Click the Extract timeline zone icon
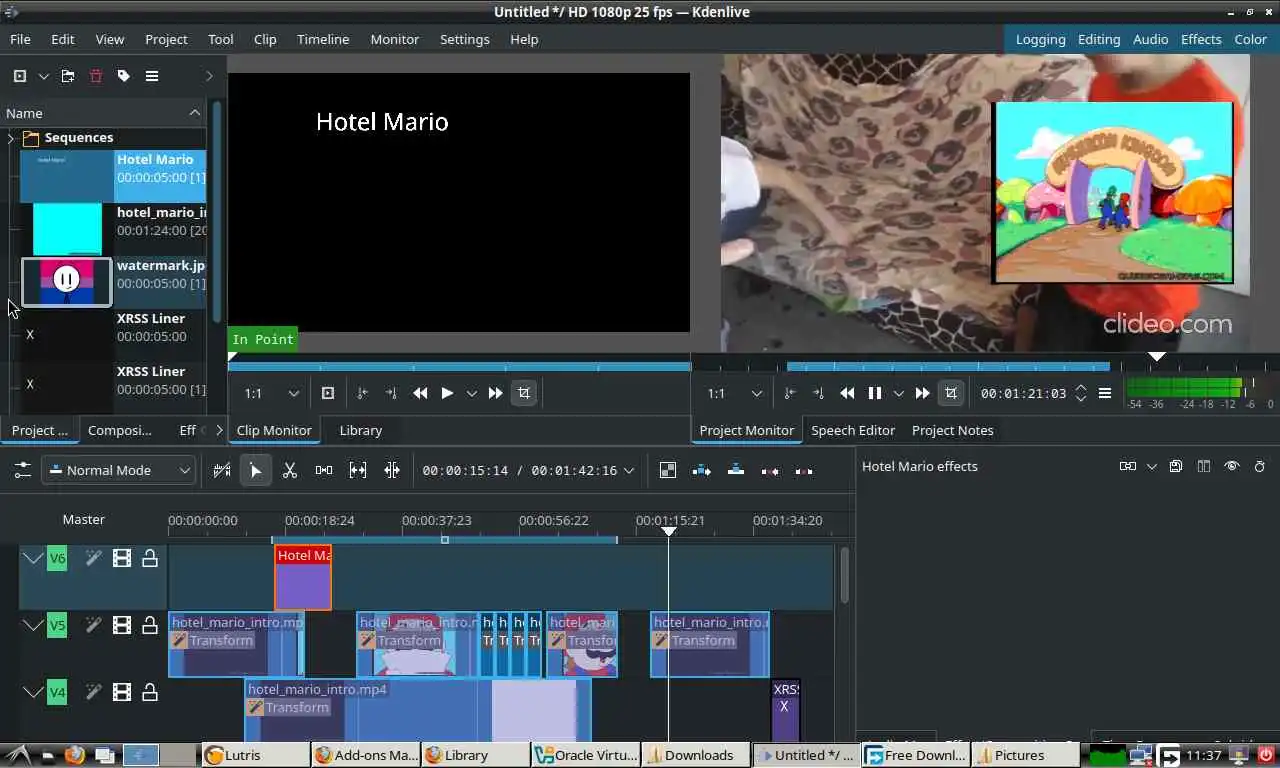The width and height of the screenshot is (1280, 768). click(x=770, y=470)
